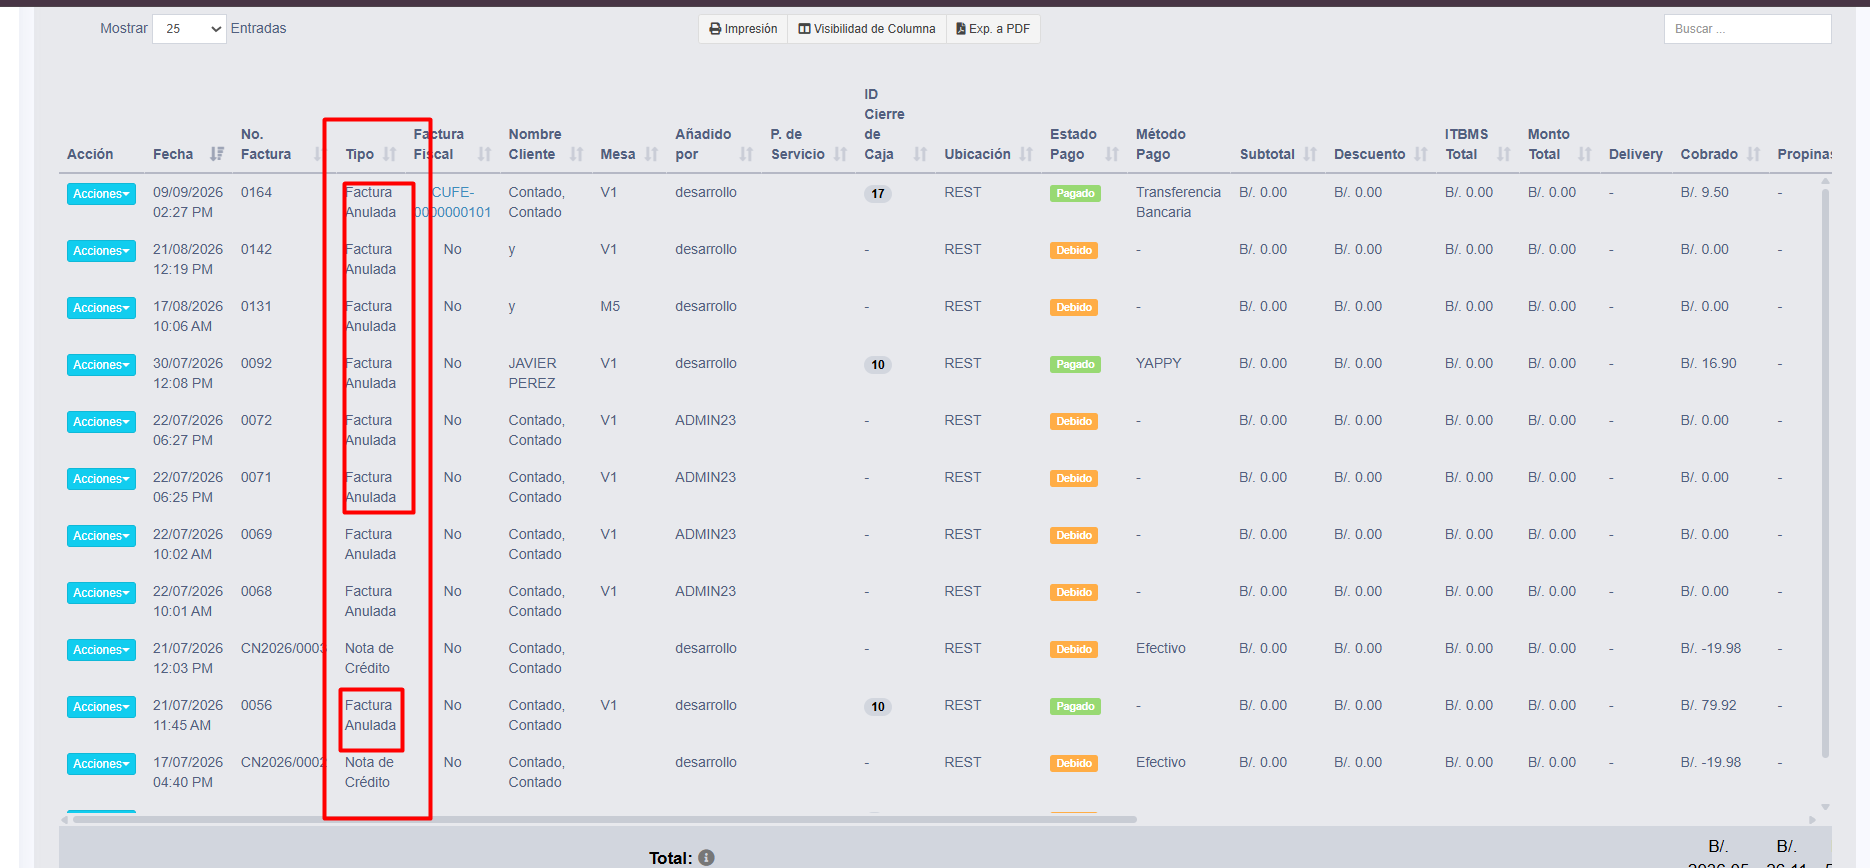
Task: Open the entries-per-page dropdown showing 25
Action: click(x=190, y=29)
